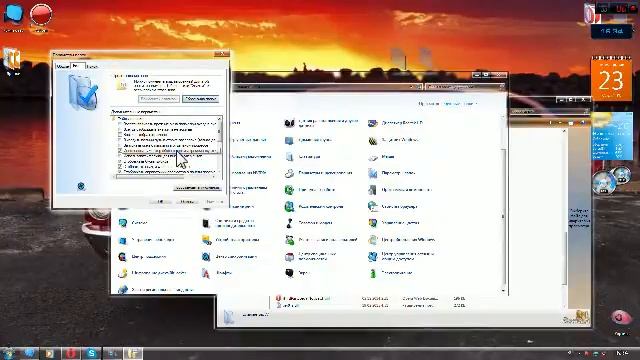
Task: Open Мышь (Mouse) in Control Panel
Action: [381, 157]
